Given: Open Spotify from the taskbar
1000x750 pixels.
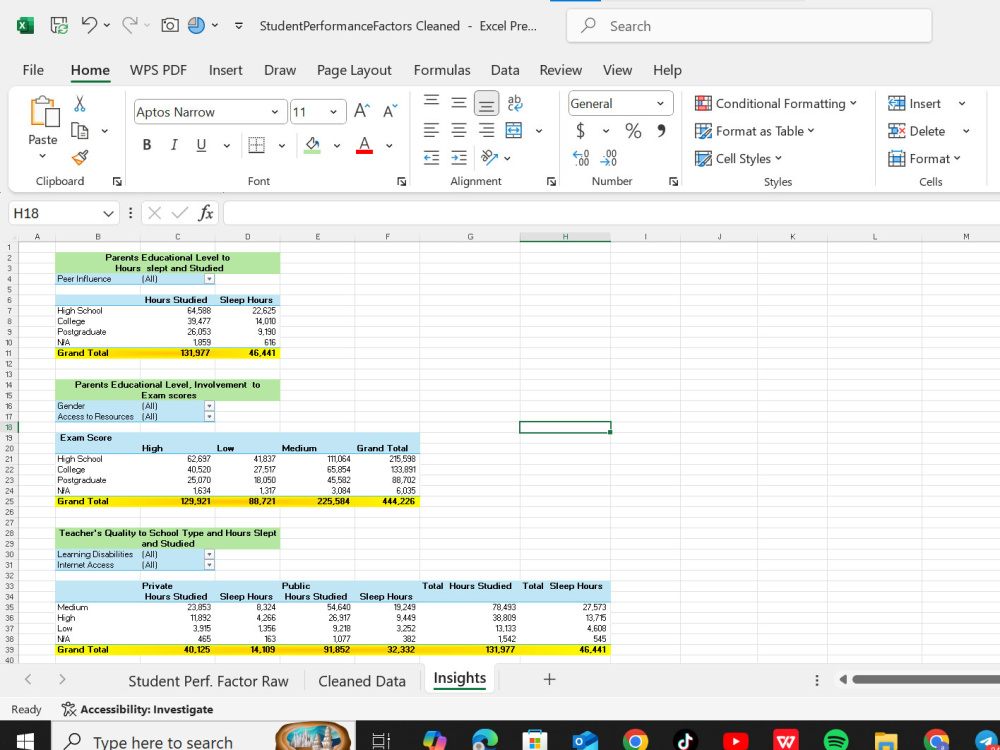Looking at the screenshot, I should coord(835,740).
